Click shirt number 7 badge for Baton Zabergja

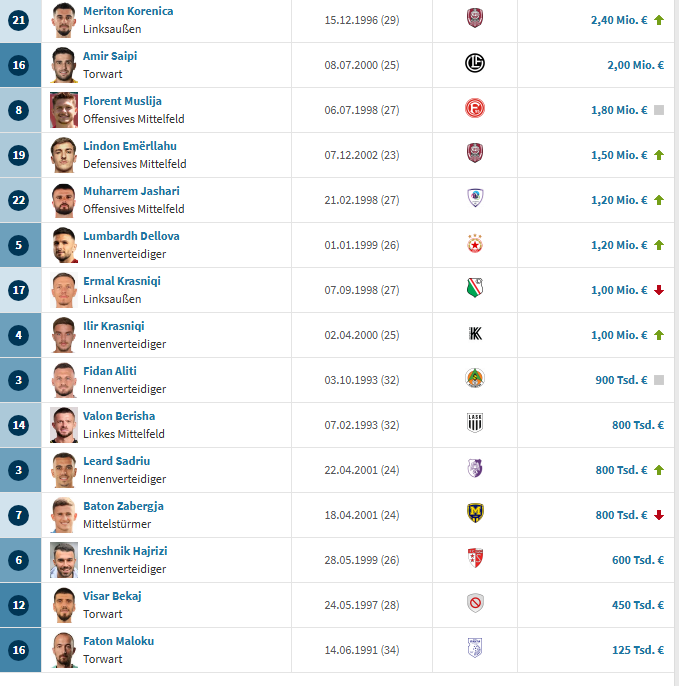tap(19, 515)
